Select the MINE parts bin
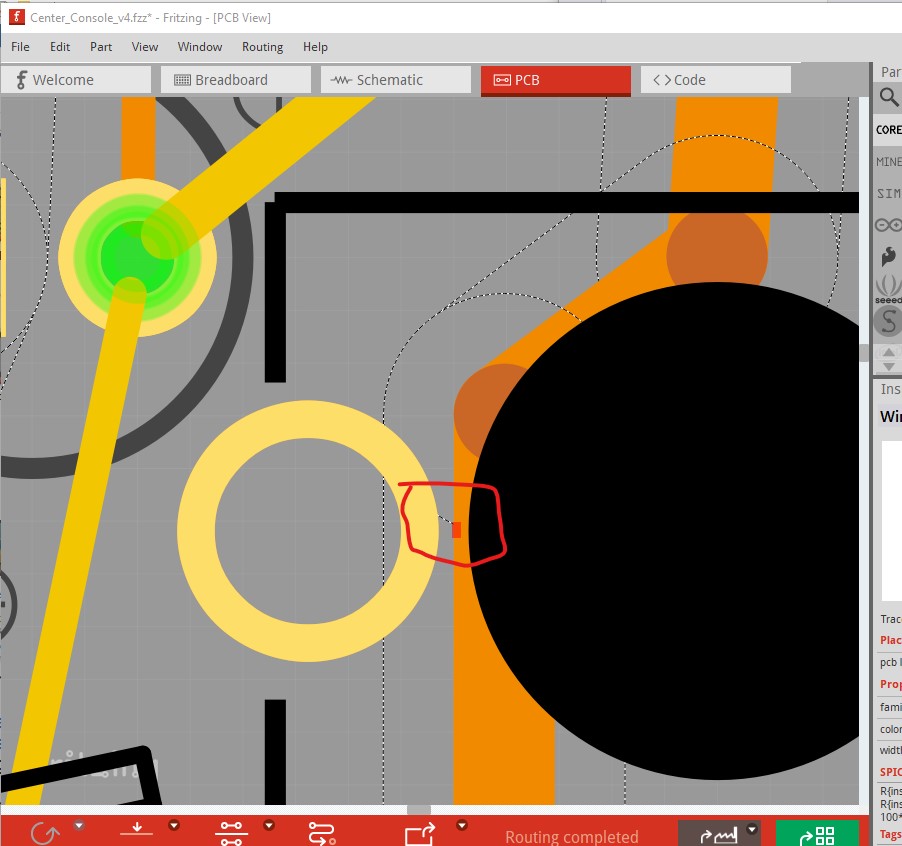Image resolution: width=902 pixels, height=846 pixels. (889, 161)
